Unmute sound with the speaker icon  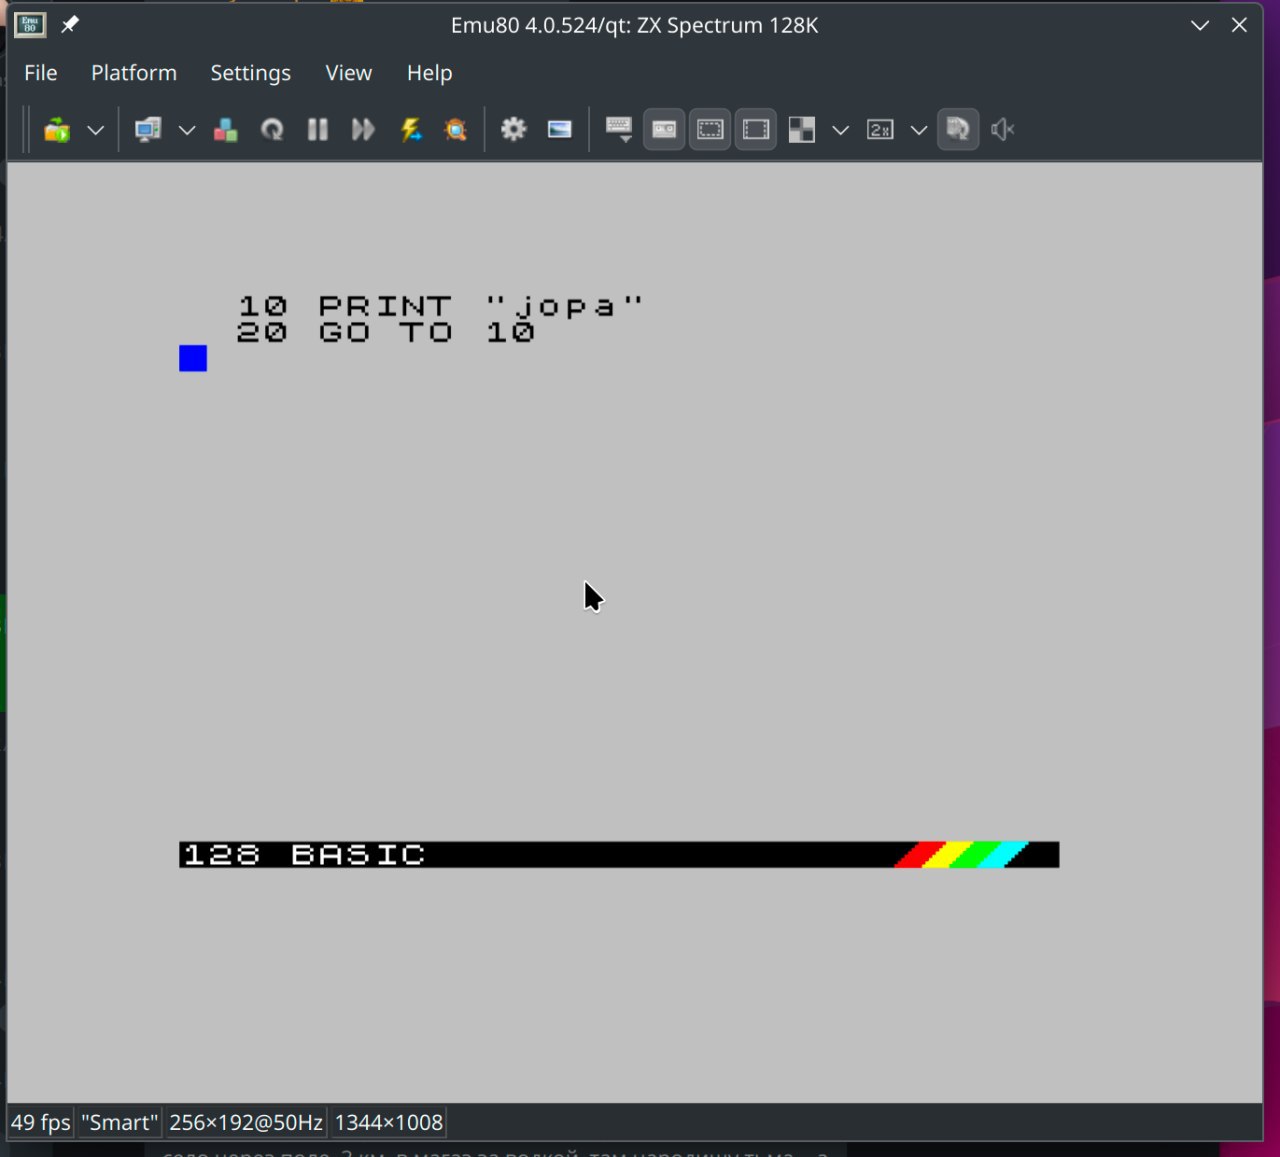click(1002, 130)
